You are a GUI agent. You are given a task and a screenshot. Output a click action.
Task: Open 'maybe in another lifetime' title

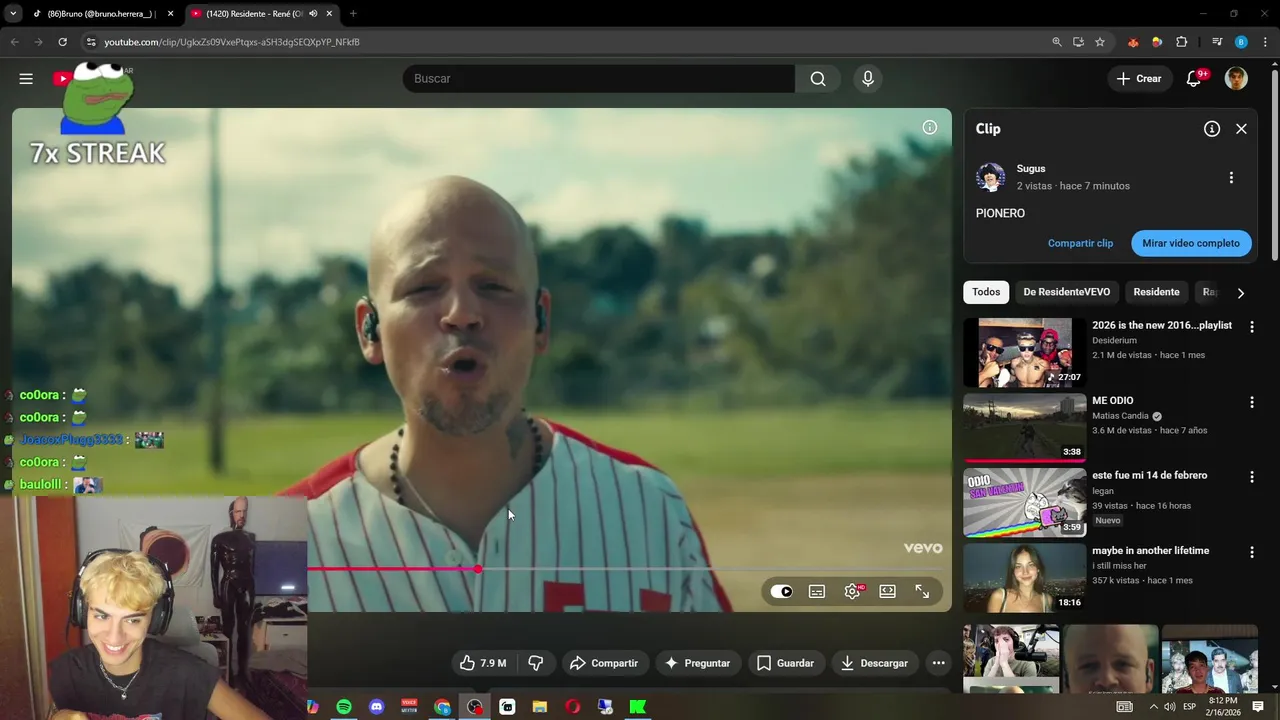click(1150, 551)
